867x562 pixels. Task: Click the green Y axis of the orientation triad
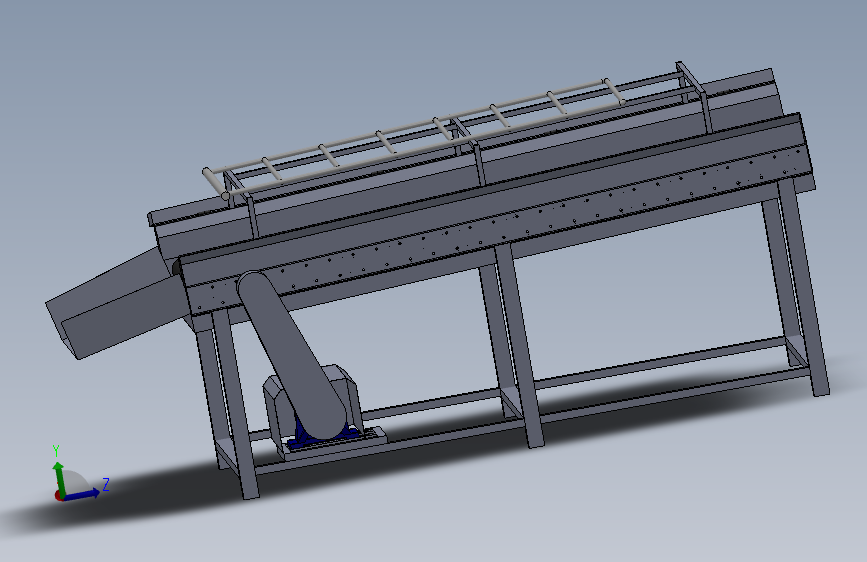[59, 478]
